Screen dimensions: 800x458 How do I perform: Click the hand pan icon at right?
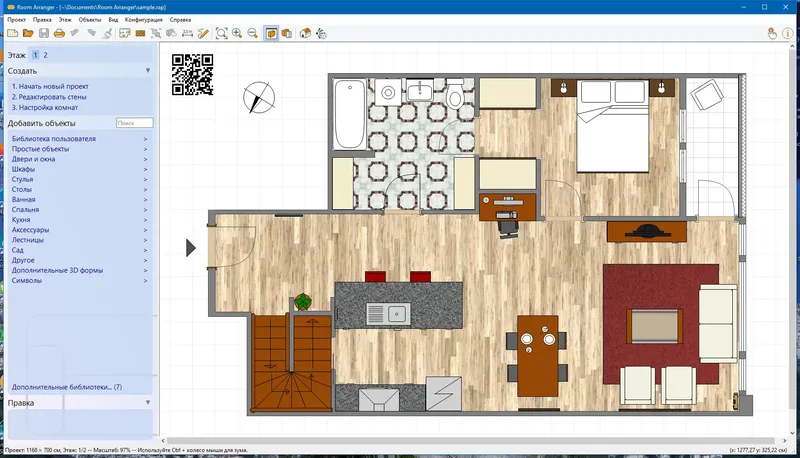click(772, 34)
